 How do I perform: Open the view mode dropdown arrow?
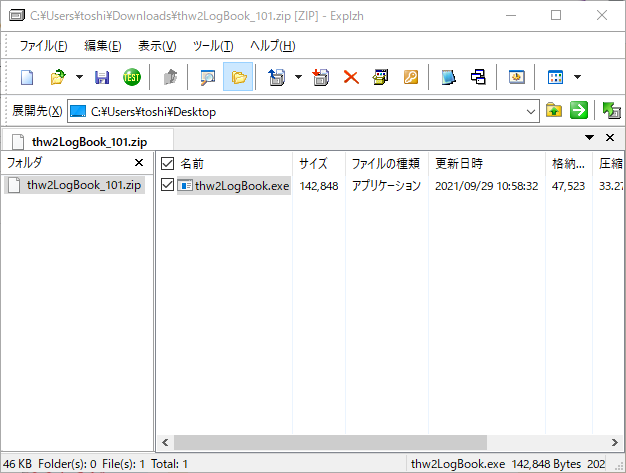click(577, 77)
